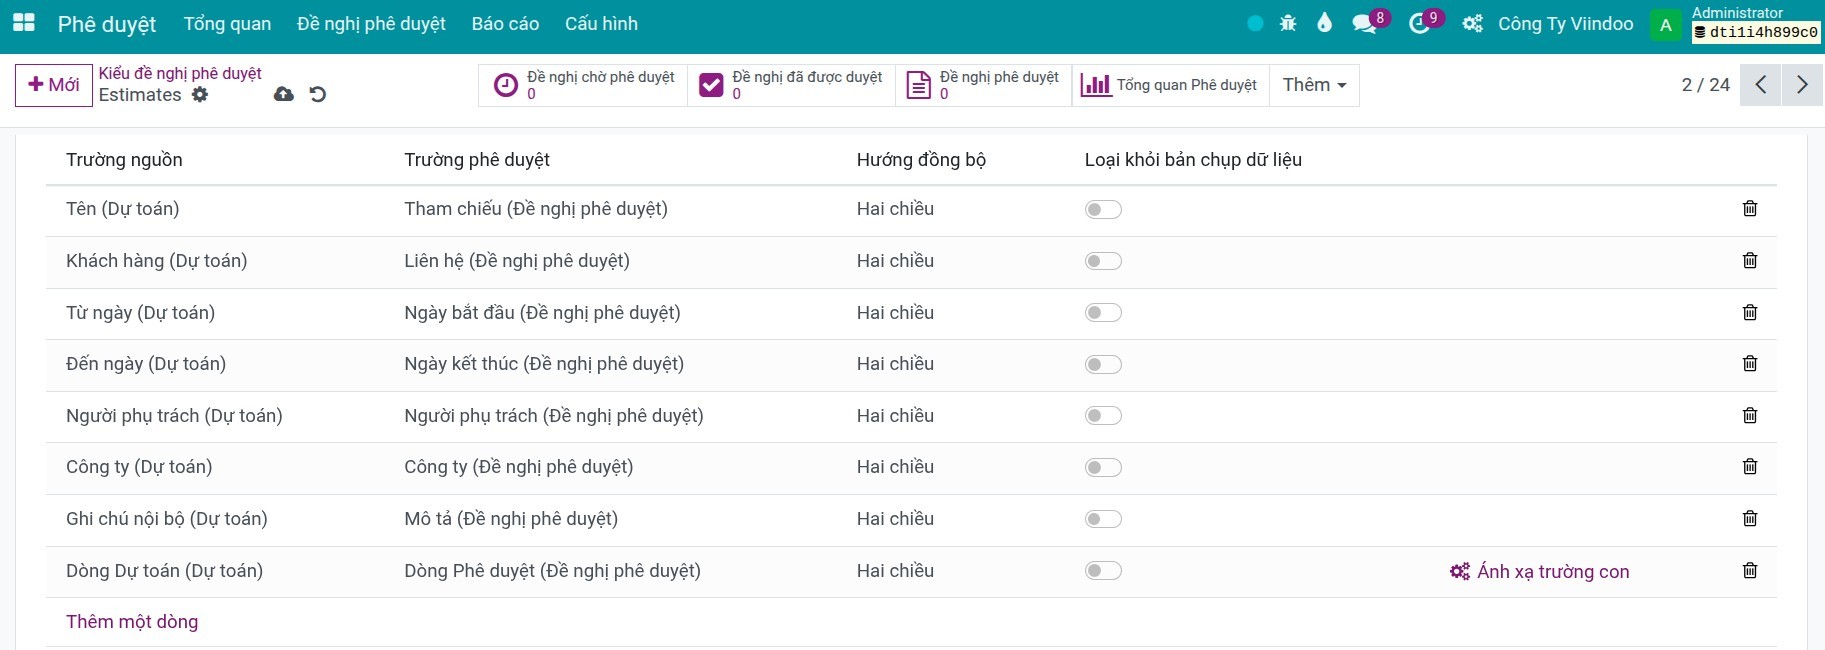Go to the next record arrow
The image size is (1825, 650).
pos(1801,85)
